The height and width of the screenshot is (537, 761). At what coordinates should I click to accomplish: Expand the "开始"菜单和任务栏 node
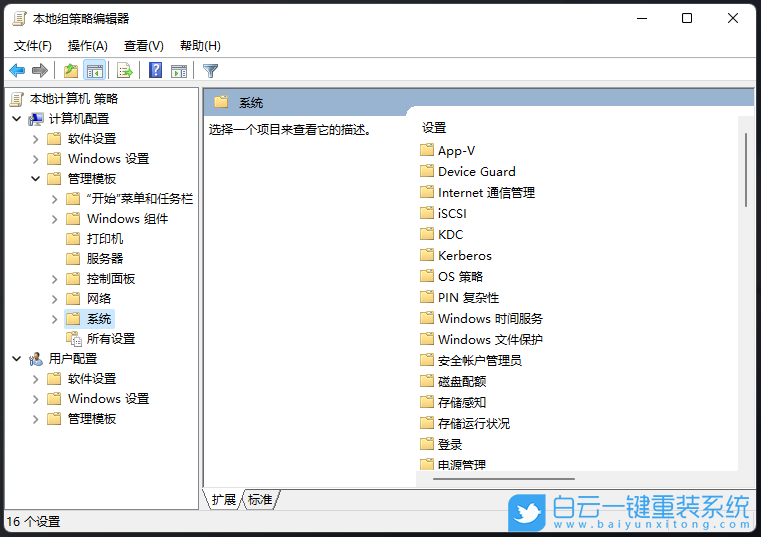click(54, 199)
